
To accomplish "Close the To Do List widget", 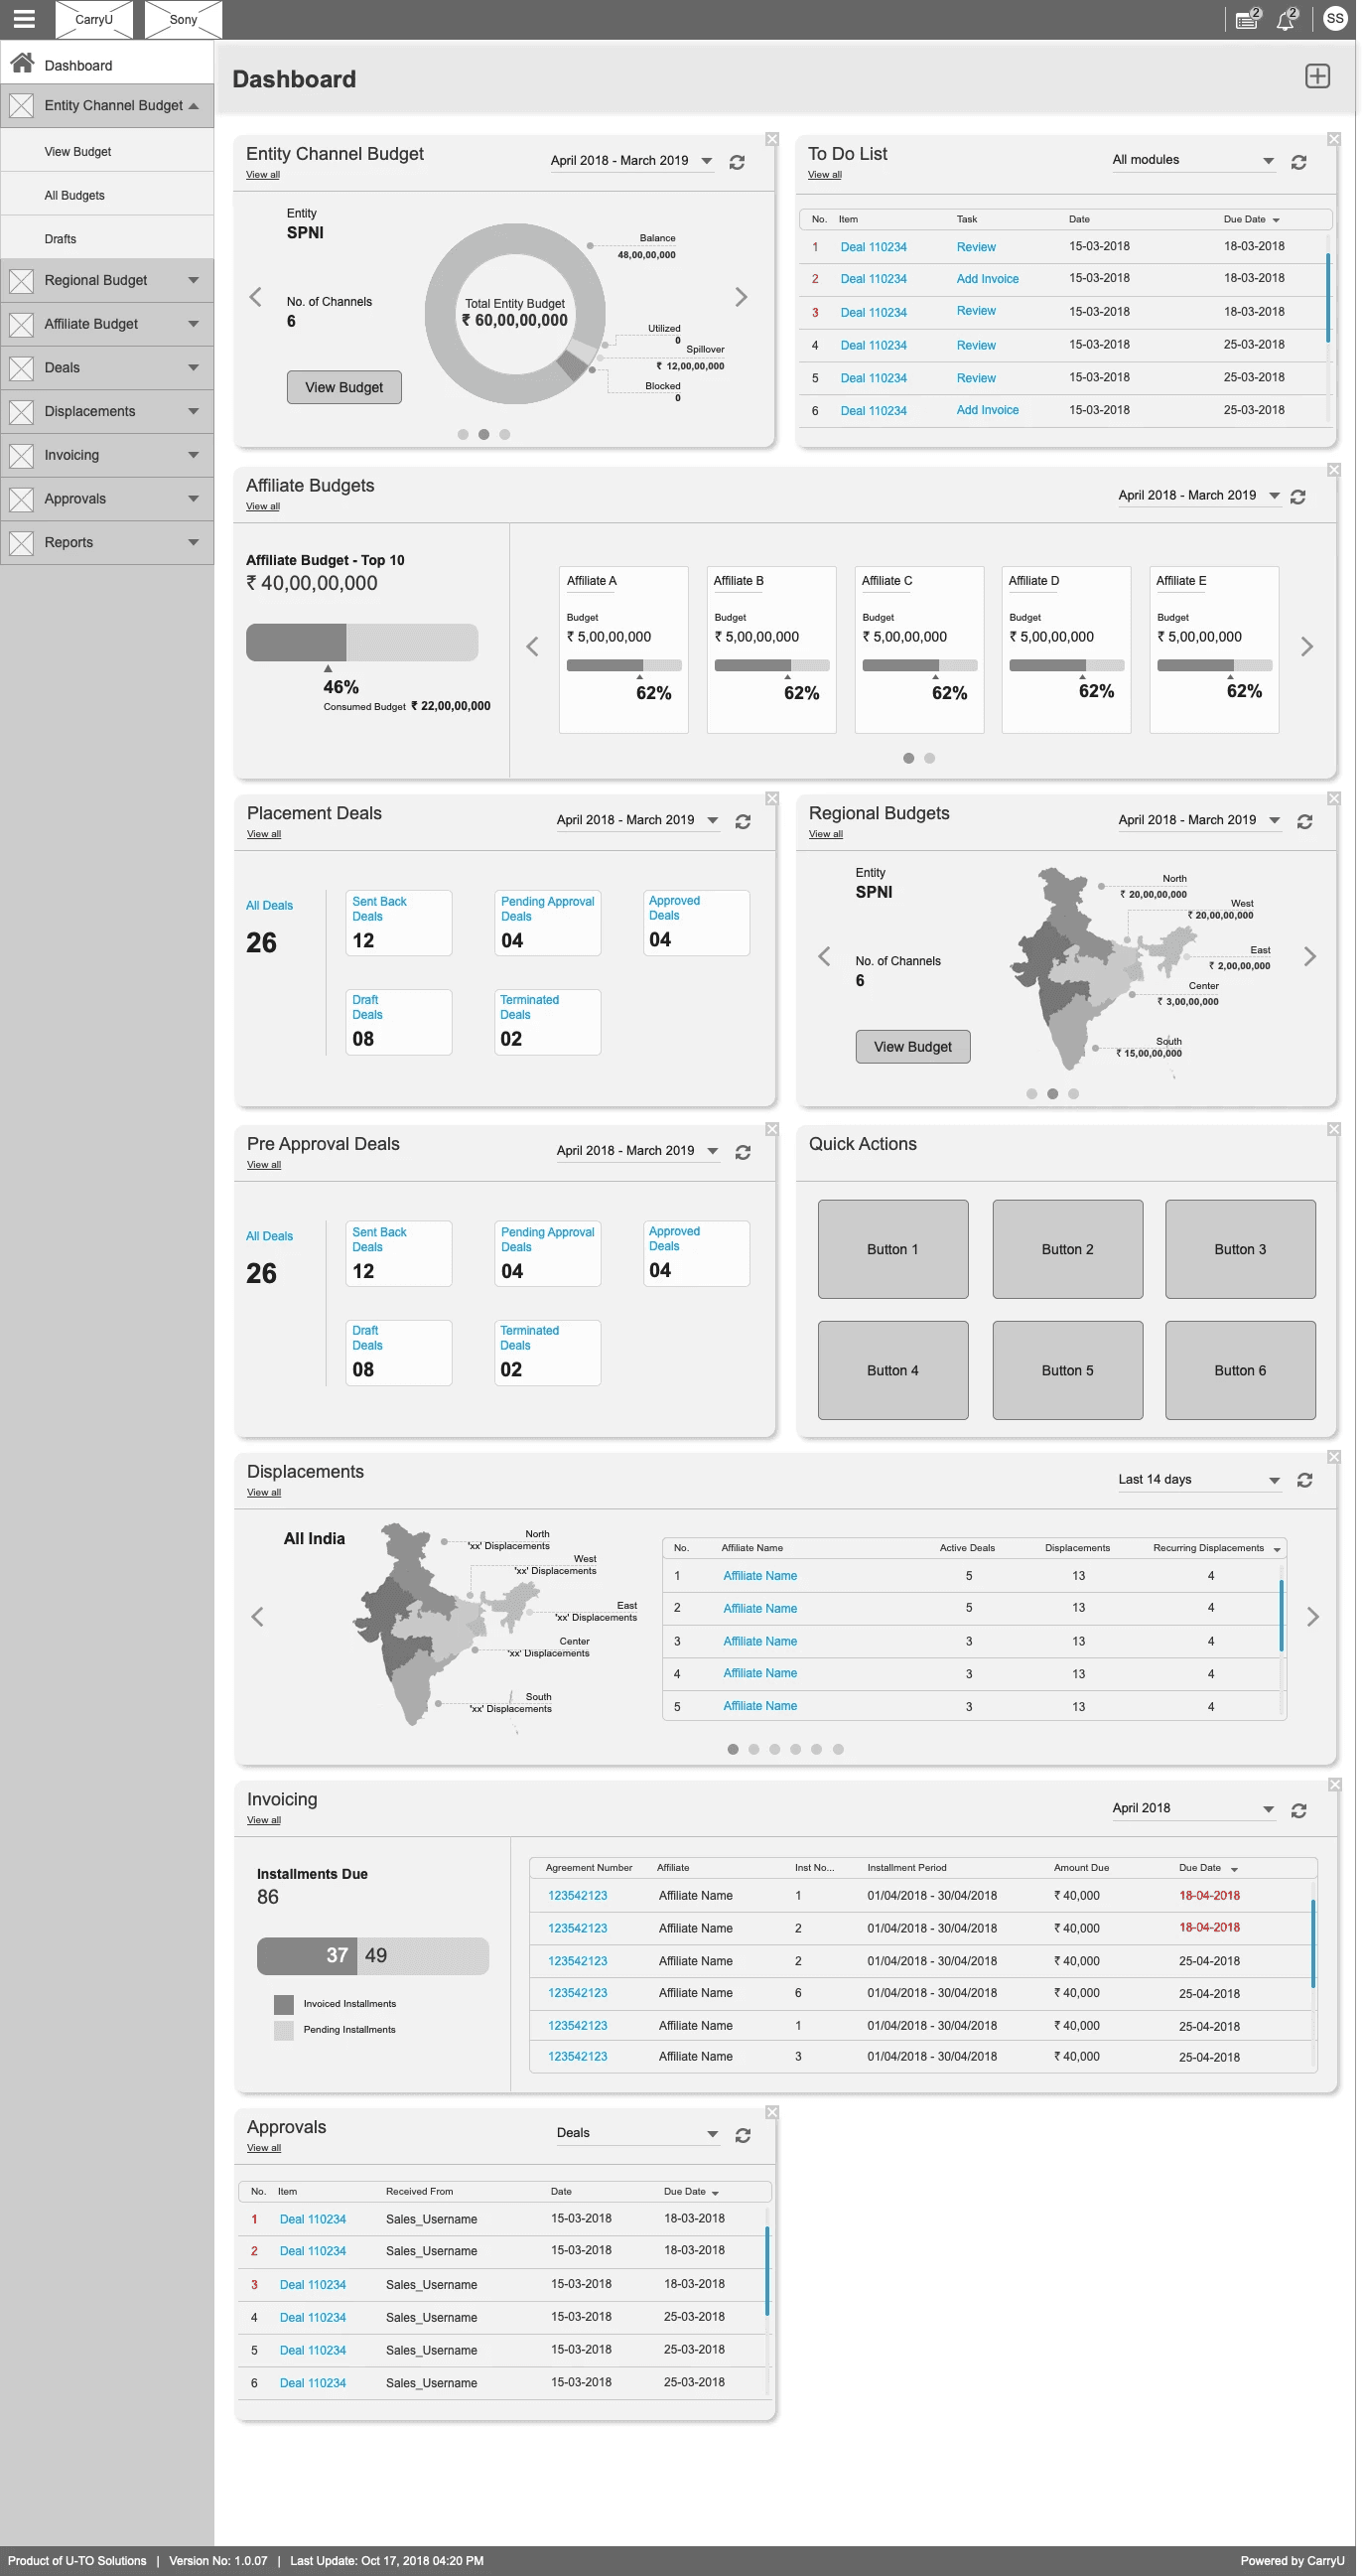I will point(1333,139).
